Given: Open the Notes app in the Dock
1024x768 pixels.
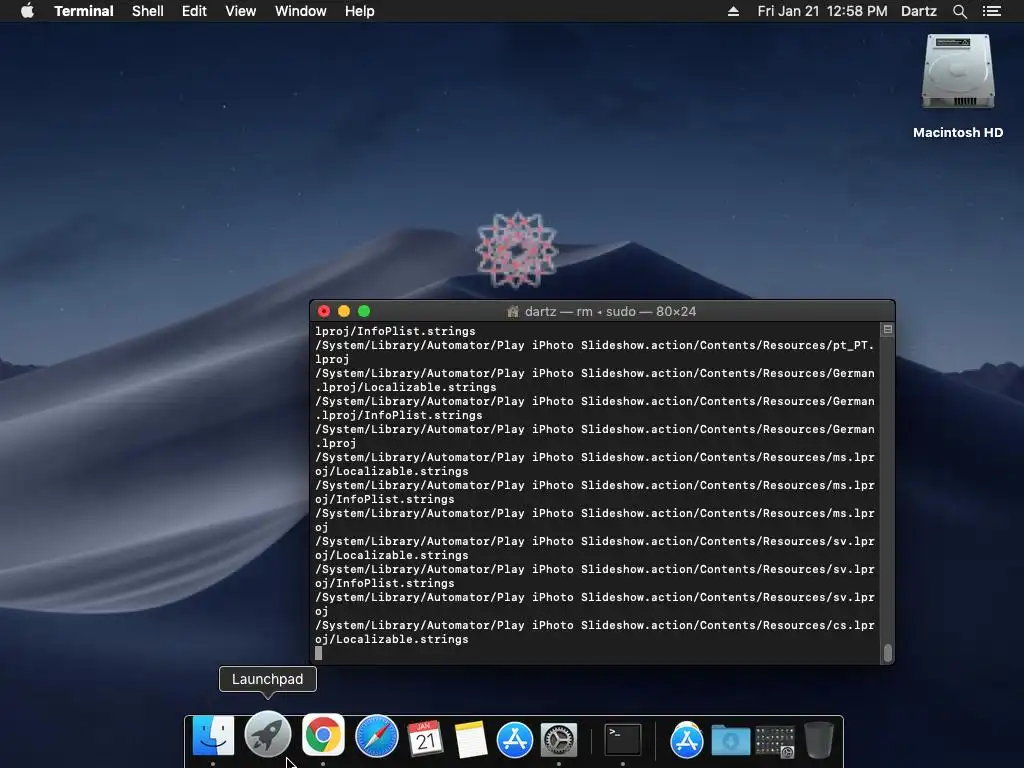Looking at the screenshot, I should pyautogui.click(x=470, y=739).
